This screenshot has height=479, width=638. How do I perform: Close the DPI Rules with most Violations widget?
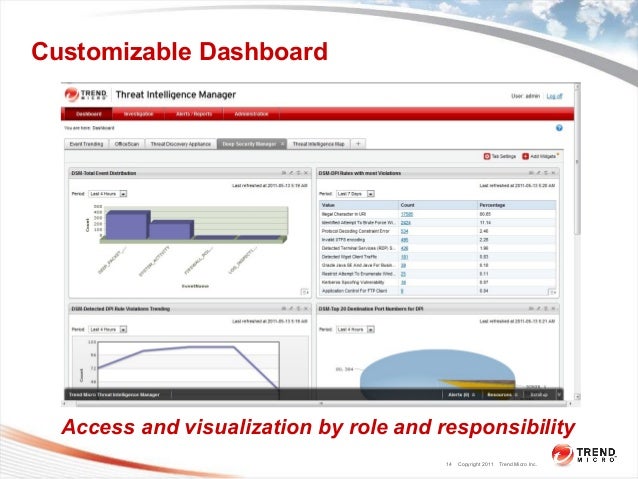coord(553,173)
